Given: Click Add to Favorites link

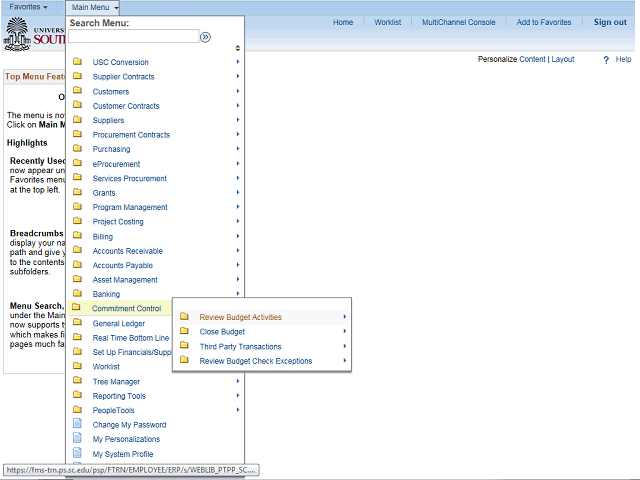Looking at the screenshot, I should (x=544, y=22).
